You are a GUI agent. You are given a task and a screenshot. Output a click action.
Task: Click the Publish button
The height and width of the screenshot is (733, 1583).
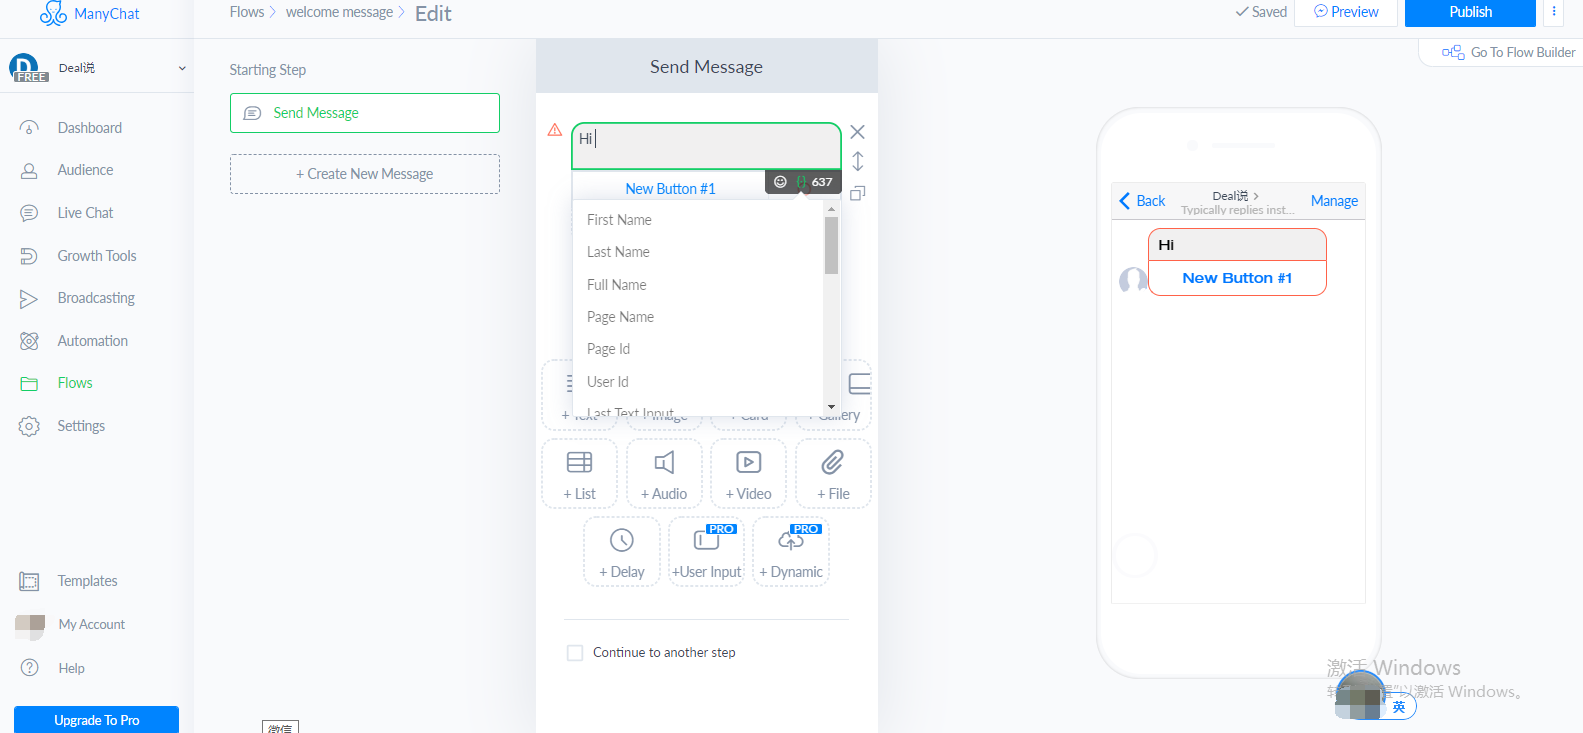tap(1470, 12)
